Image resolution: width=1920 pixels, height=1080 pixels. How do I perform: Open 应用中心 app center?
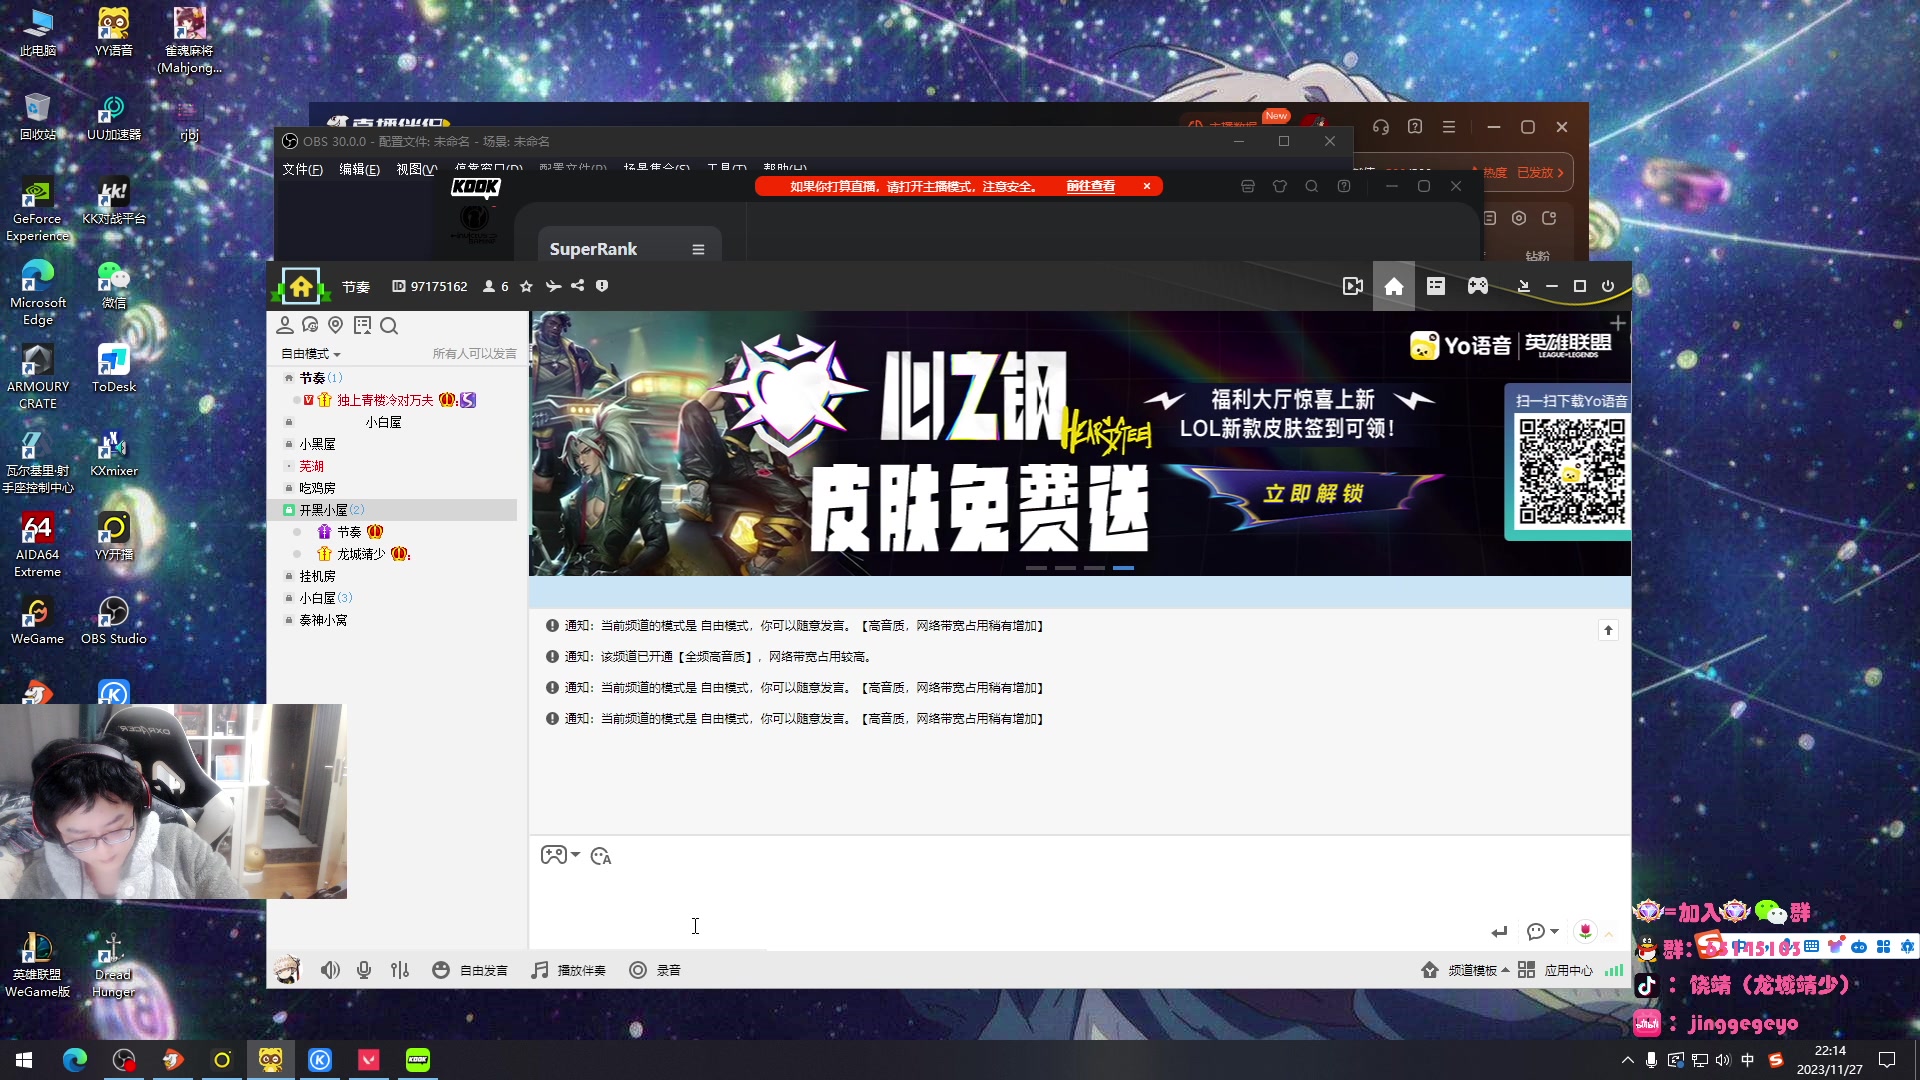click(x=1556, y=970)
